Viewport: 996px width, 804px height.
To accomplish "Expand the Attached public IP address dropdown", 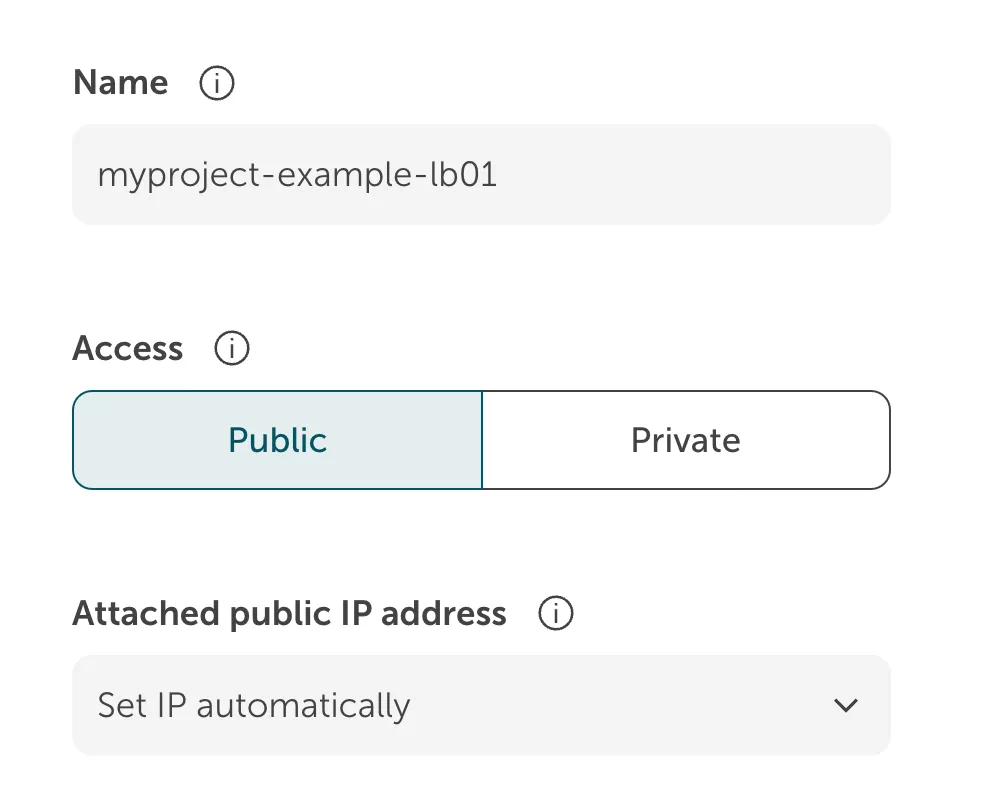I will tap(480, 706).
